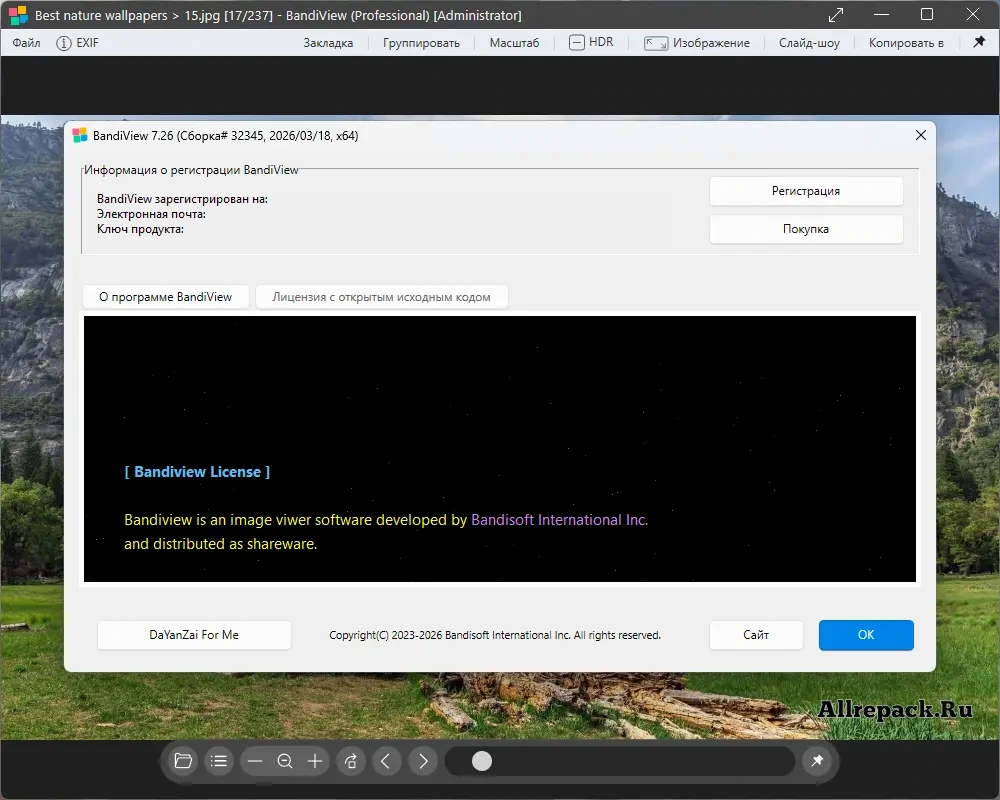
Task: Open the Масштаб menu
Action: pyautogui.click(x=514, y=43)
